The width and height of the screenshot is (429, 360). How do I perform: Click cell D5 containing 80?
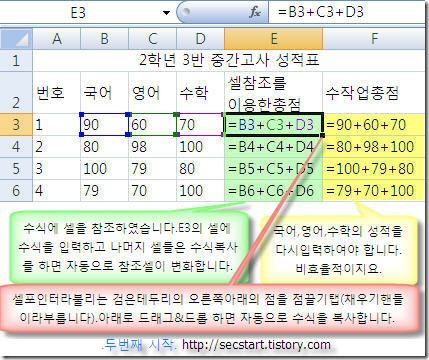200,169
